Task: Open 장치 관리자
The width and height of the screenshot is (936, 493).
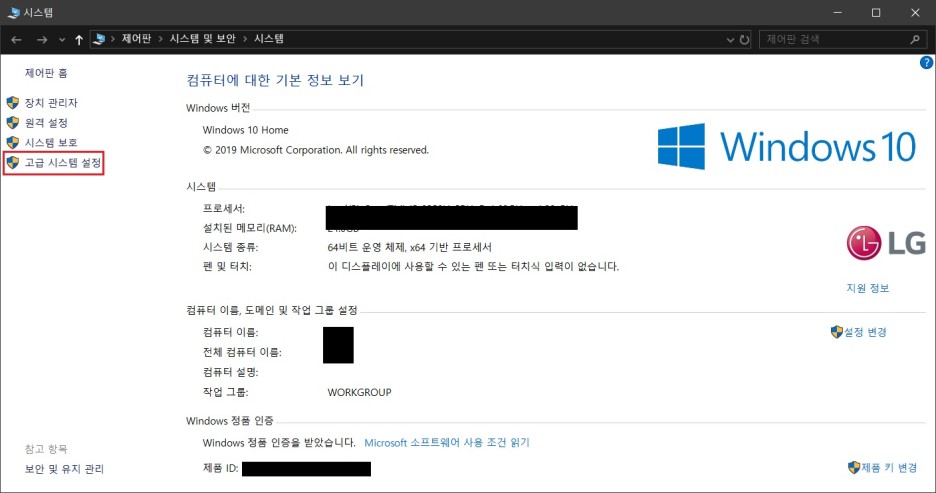Action: click(51, 103)
